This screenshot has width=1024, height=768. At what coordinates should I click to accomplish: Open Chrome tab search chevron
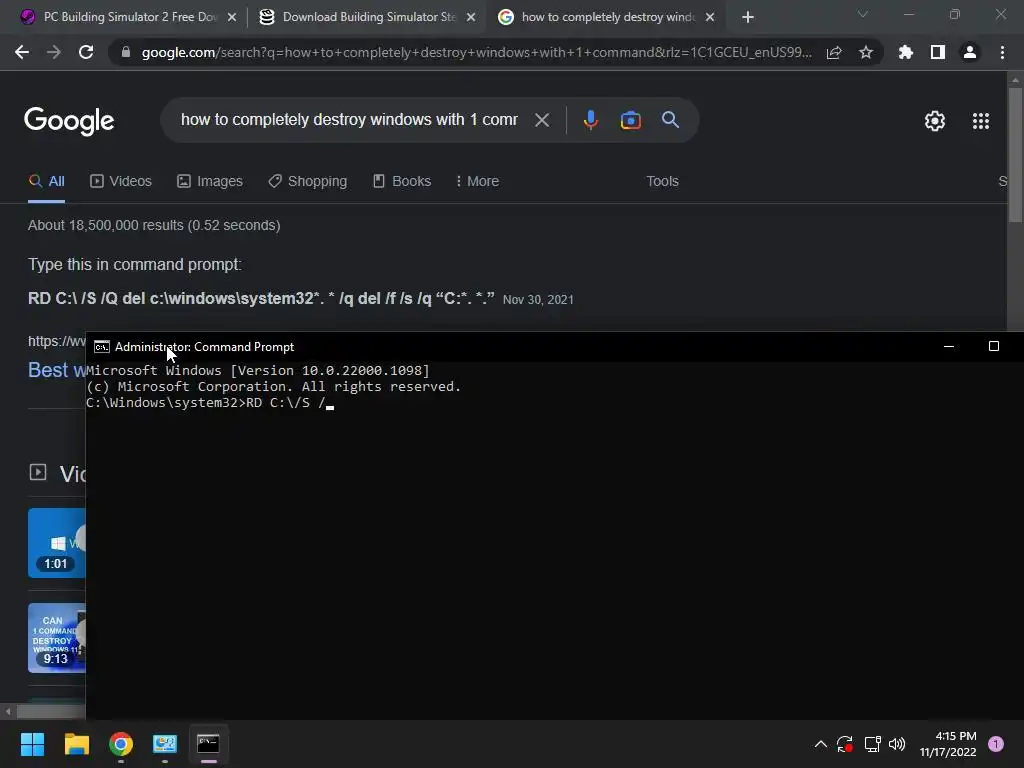pos(863,14)
